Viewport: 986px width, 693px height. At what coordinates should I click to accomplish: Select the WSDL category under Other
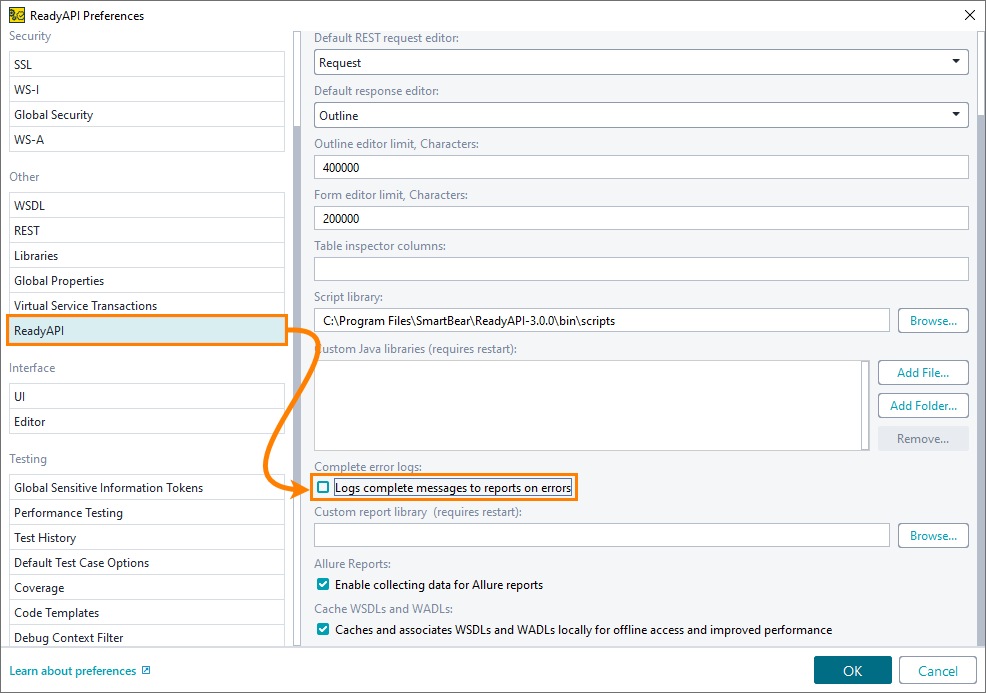pos(147,205)
